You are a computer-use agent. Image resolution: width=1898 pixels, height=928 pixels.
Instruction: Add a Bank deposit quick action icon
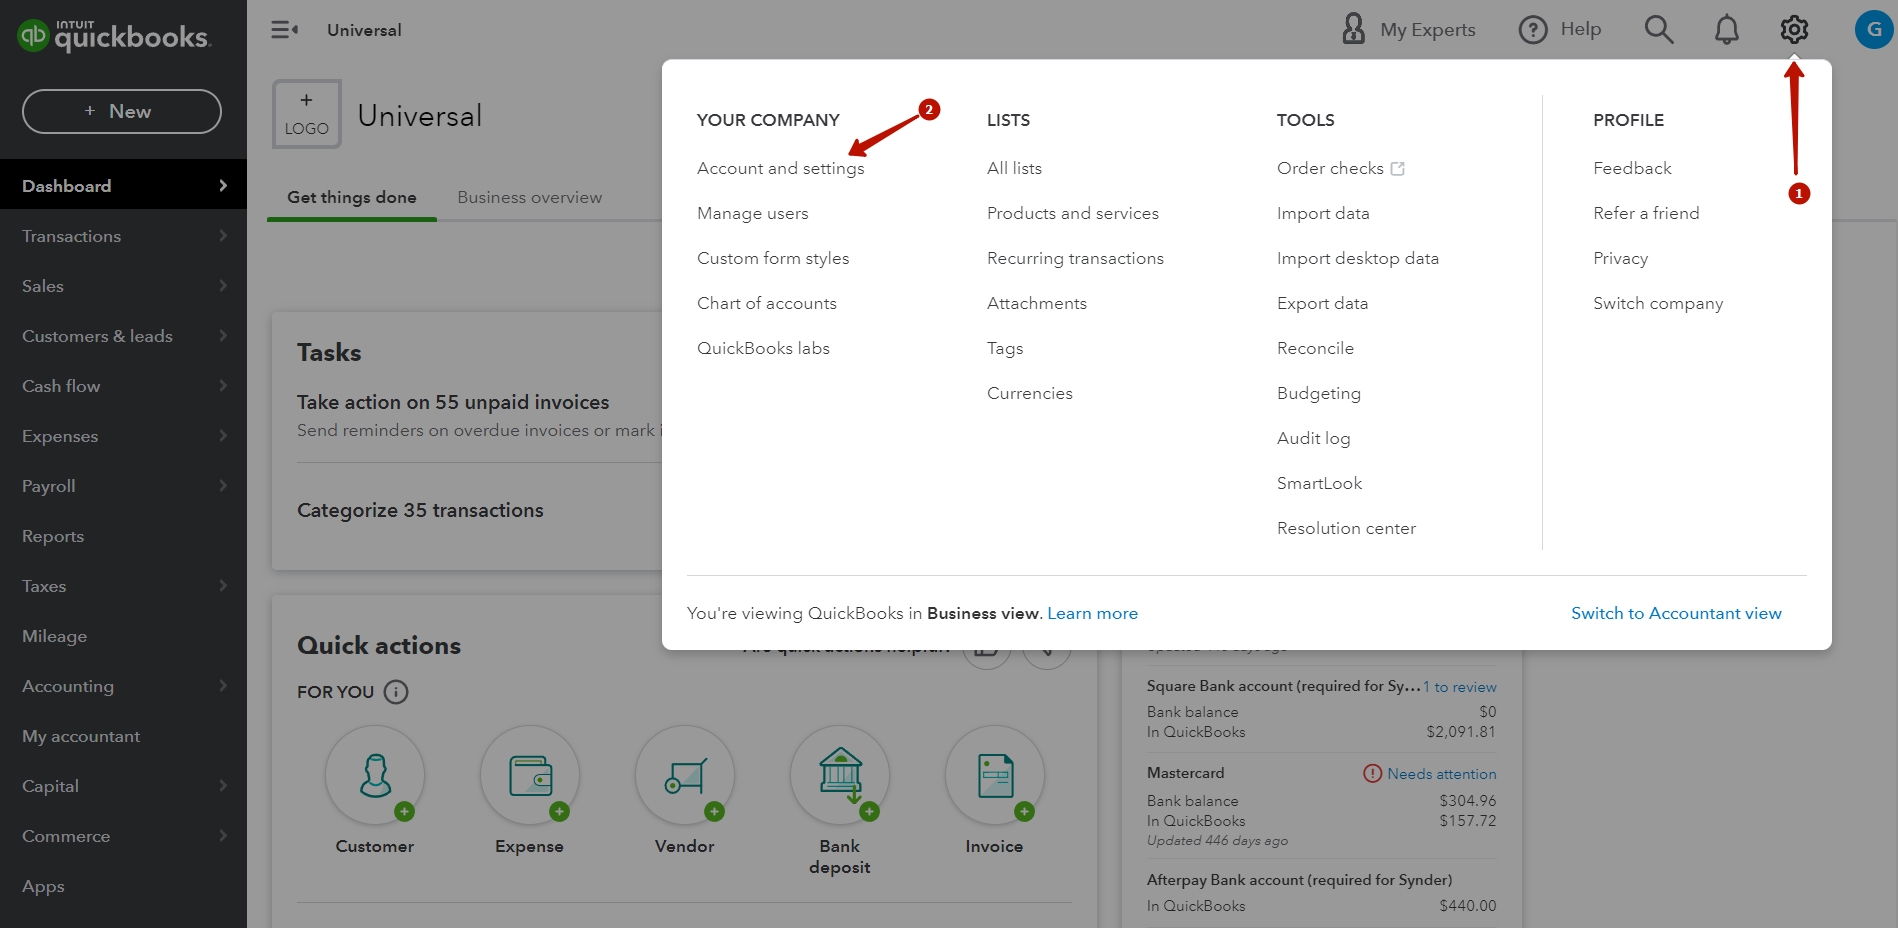click(x=840, y=775)
